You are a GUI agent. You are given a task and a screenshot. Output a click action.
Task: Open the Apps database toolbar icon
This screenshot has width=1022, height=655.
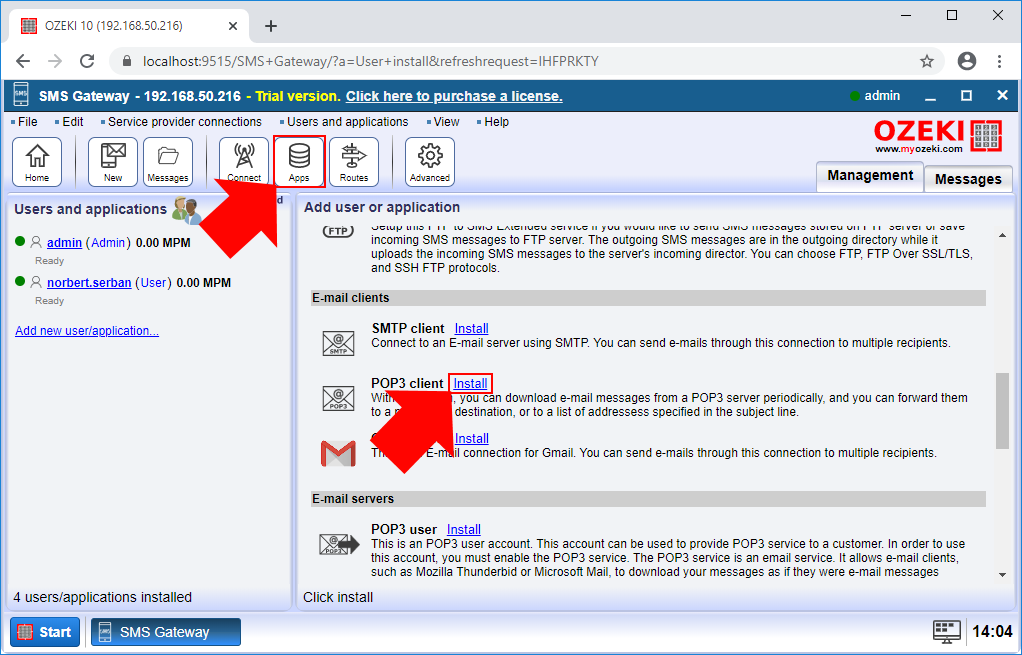299,162
